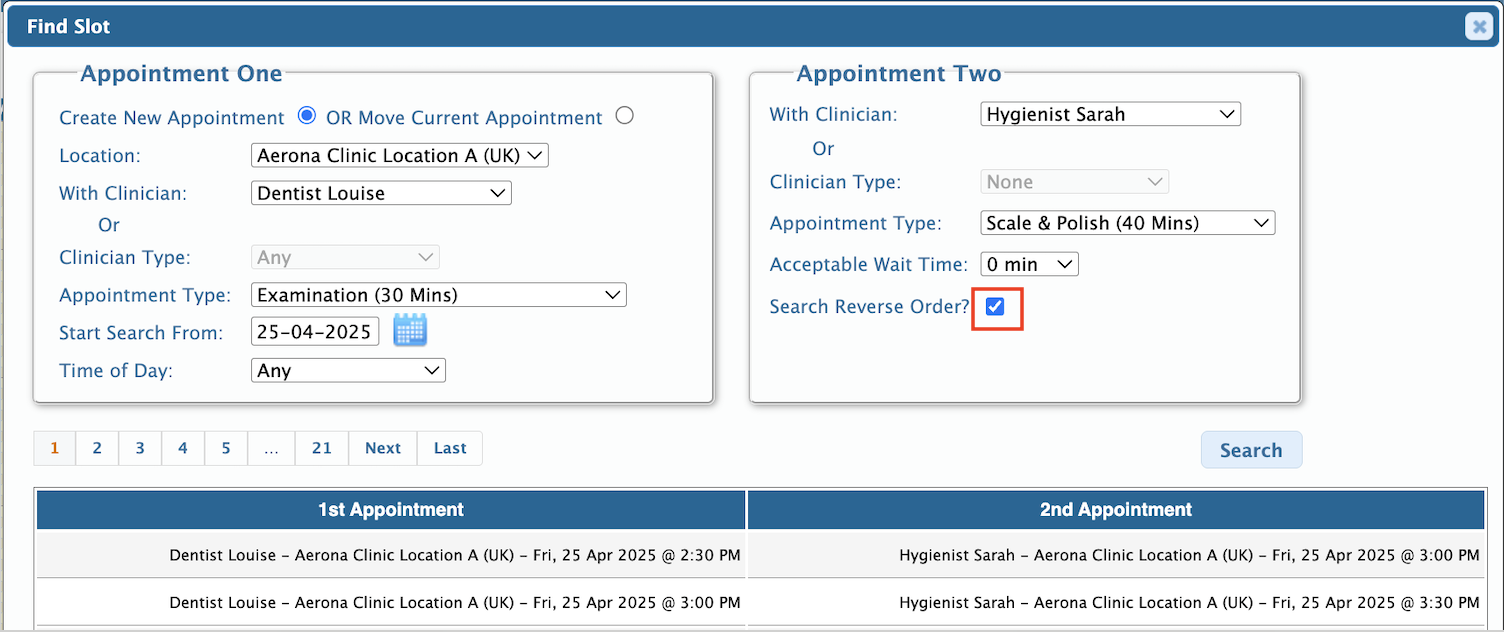This screenshot has width=1504, height=632.
Task: Go to results page 21
Action: point(321,448)
